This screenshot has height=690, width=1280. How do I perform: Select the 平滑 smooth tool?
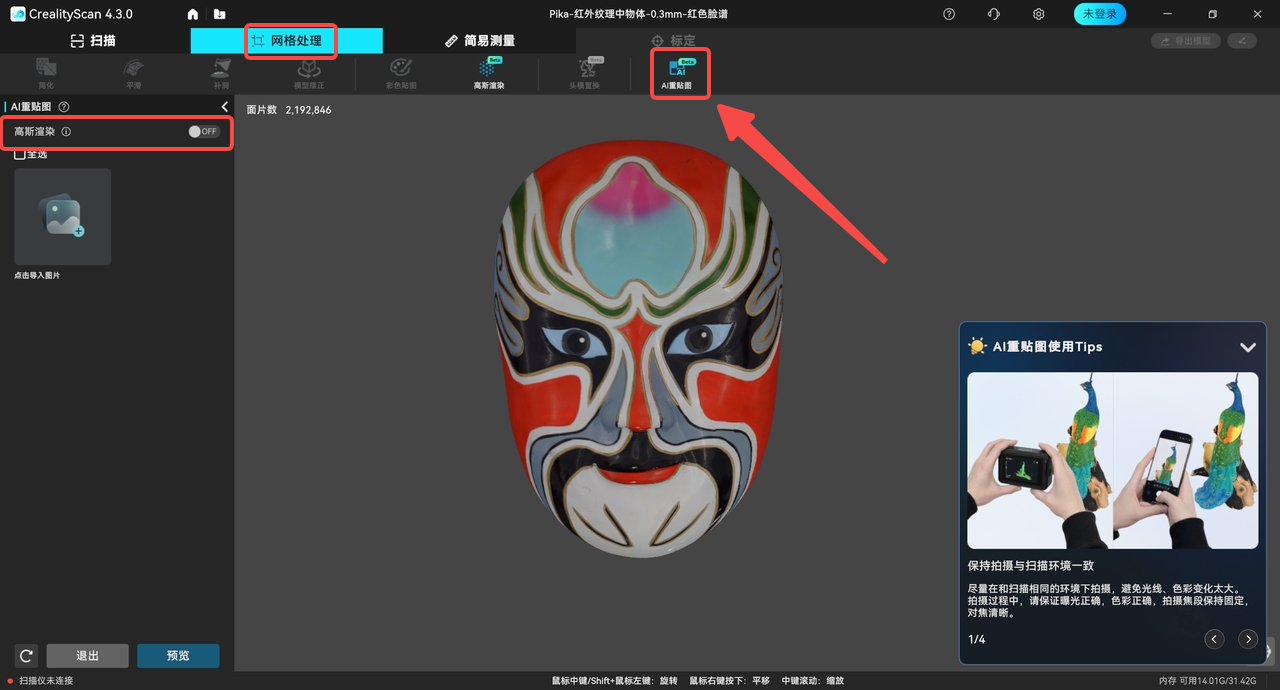[133, 74]
